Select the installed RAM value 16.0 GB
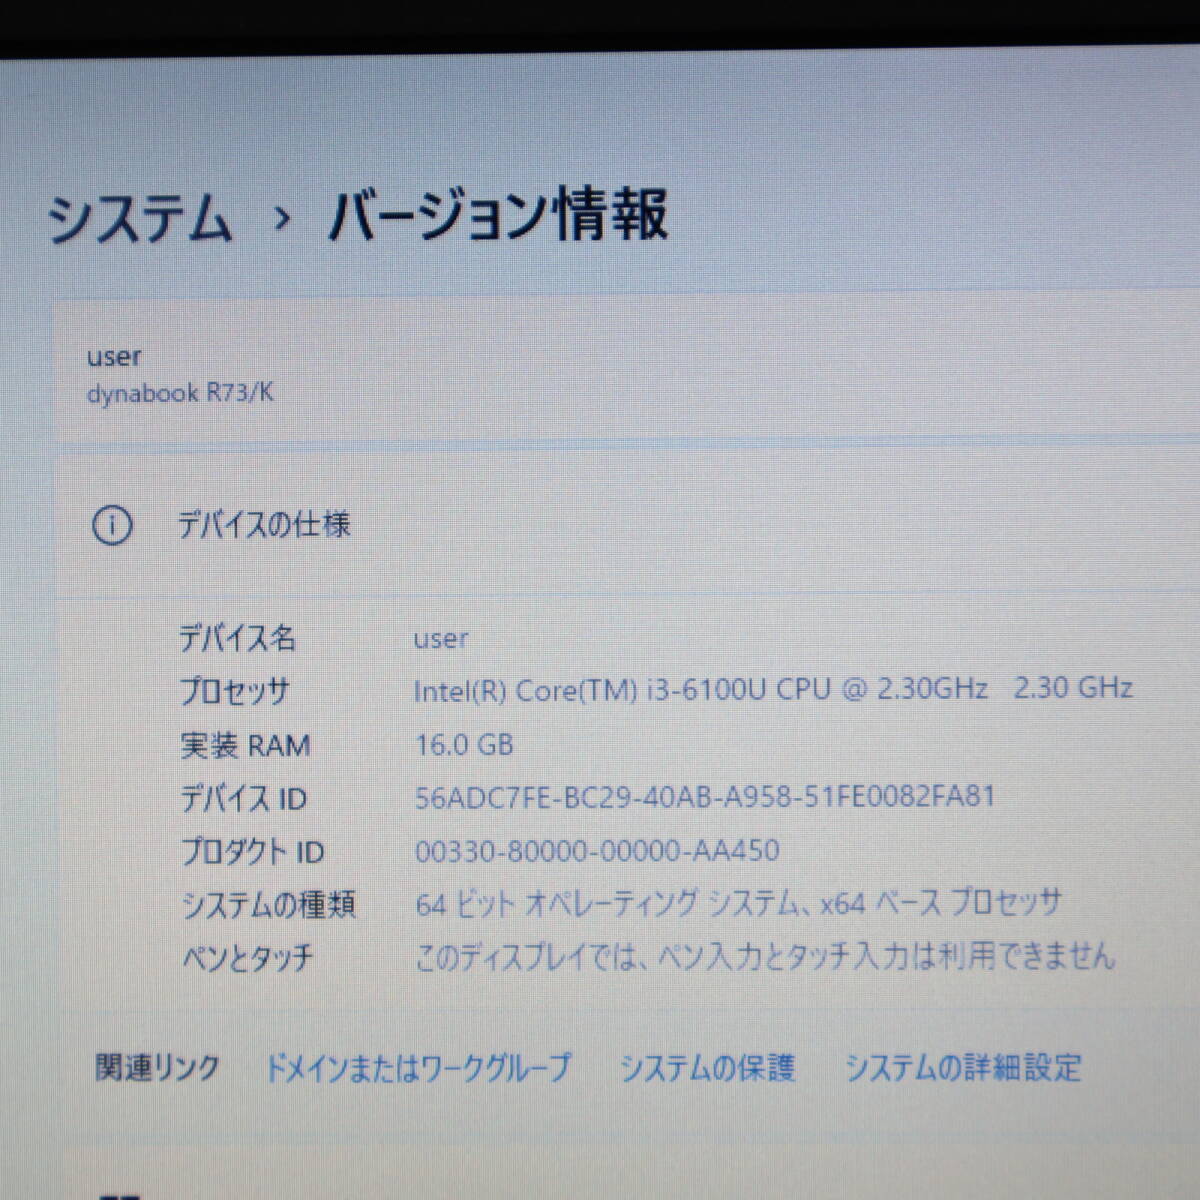Screen dimensions: 1200x1200 464,744
